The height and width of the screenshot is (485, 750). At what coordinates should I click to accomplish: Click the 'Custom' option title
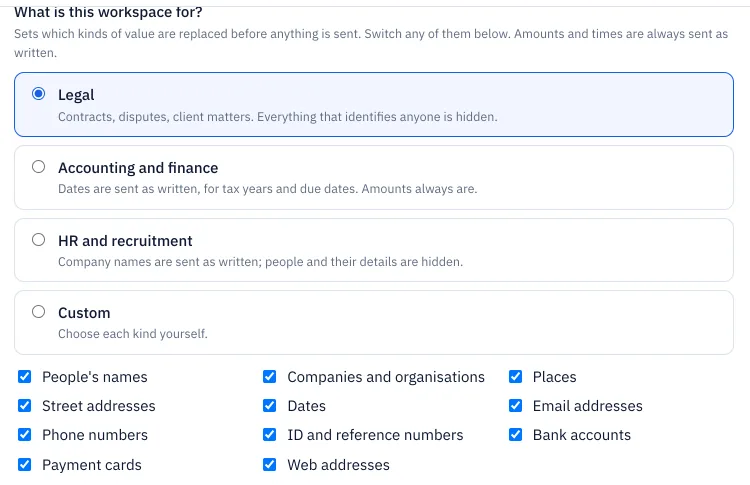coord(84,313)
